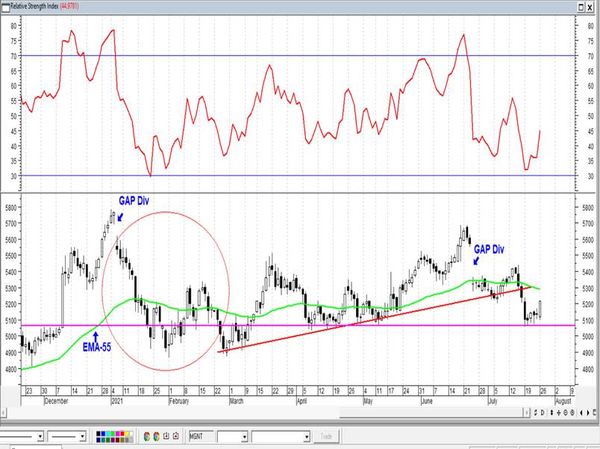Image resolution: width=600 pixels, height=449 pixels.
Task: Click the first multicolor refresh icon
Action: click(x=147, y=436)
